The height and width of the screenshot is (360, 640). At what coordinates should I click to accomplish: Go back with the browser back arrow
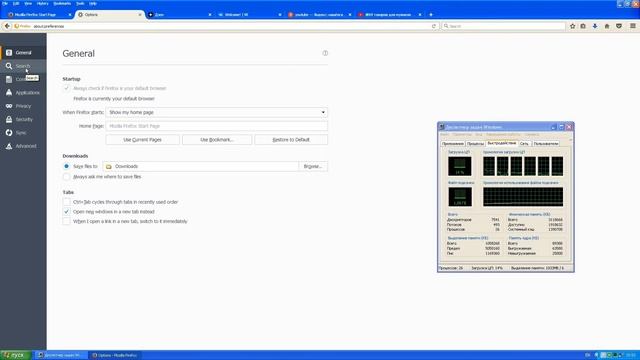7,26
